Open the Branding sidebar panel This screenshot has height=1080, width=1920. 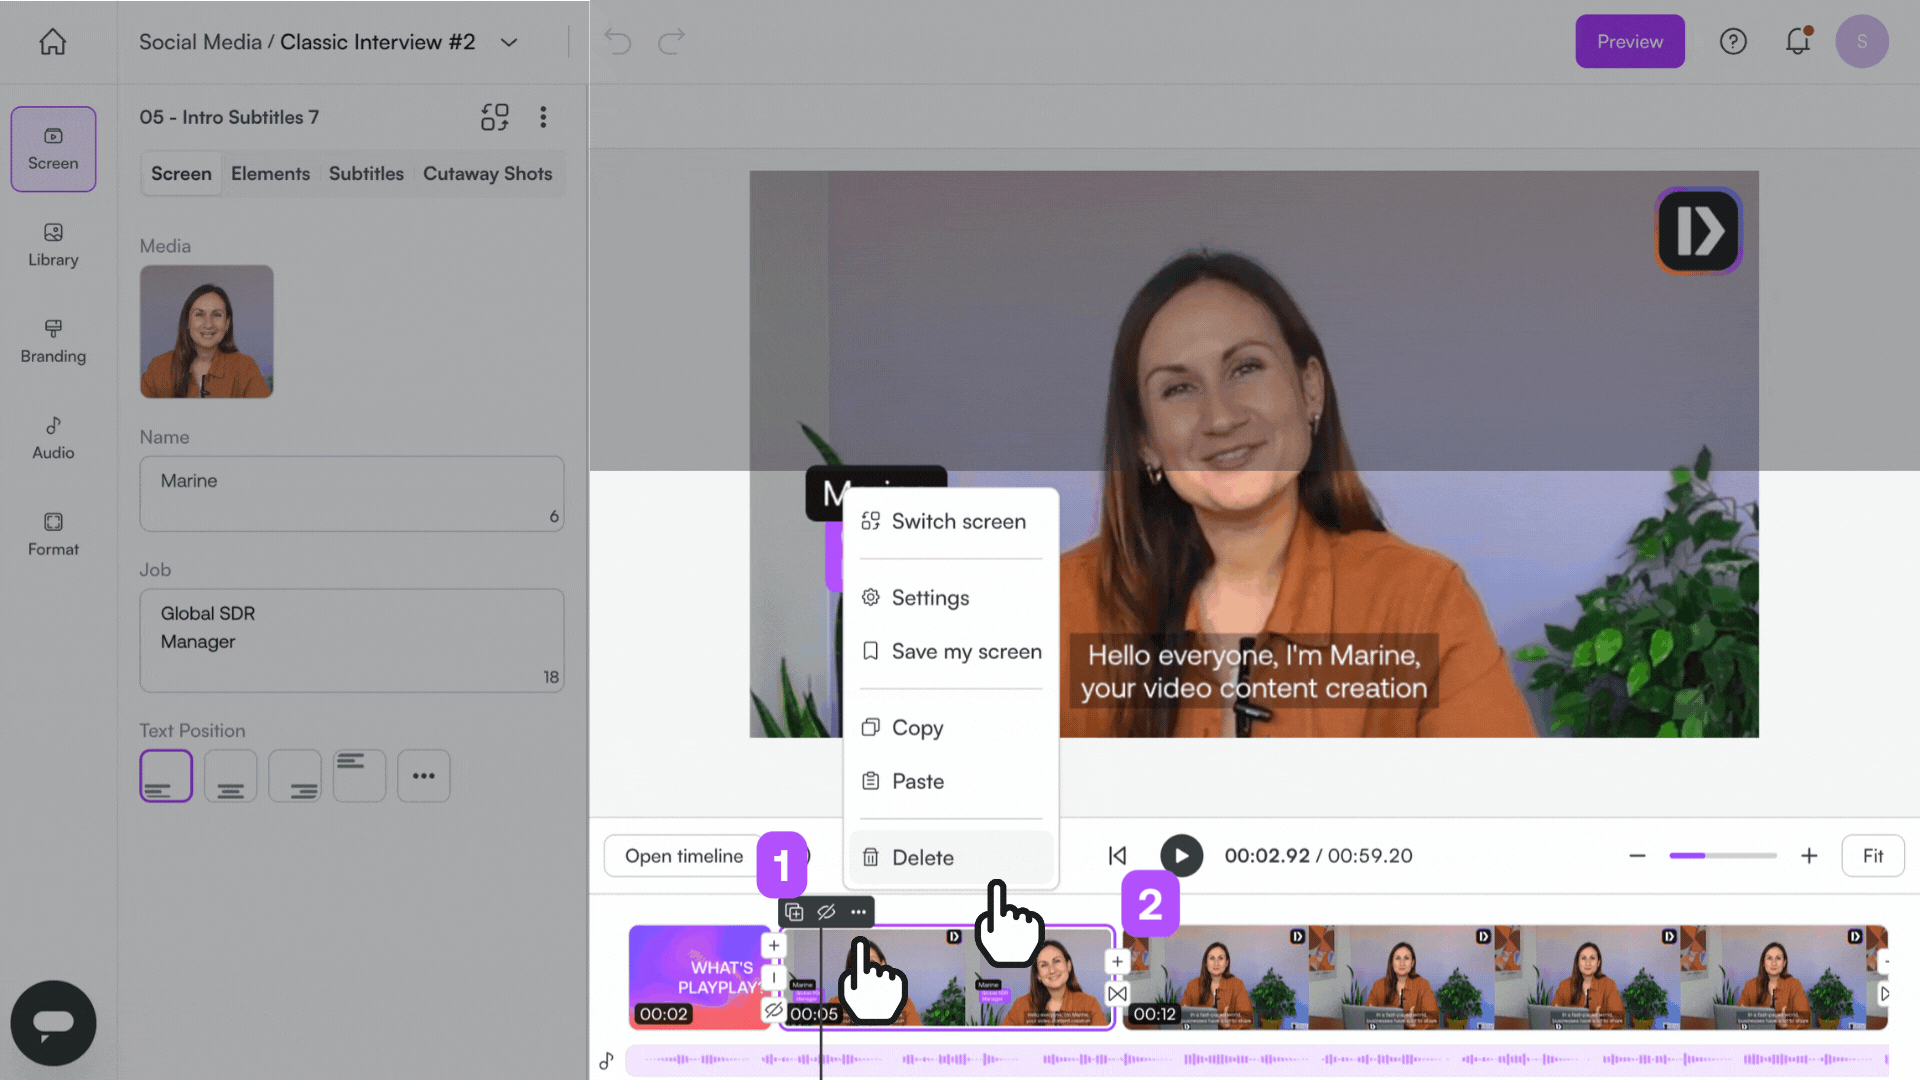(53, 341)
